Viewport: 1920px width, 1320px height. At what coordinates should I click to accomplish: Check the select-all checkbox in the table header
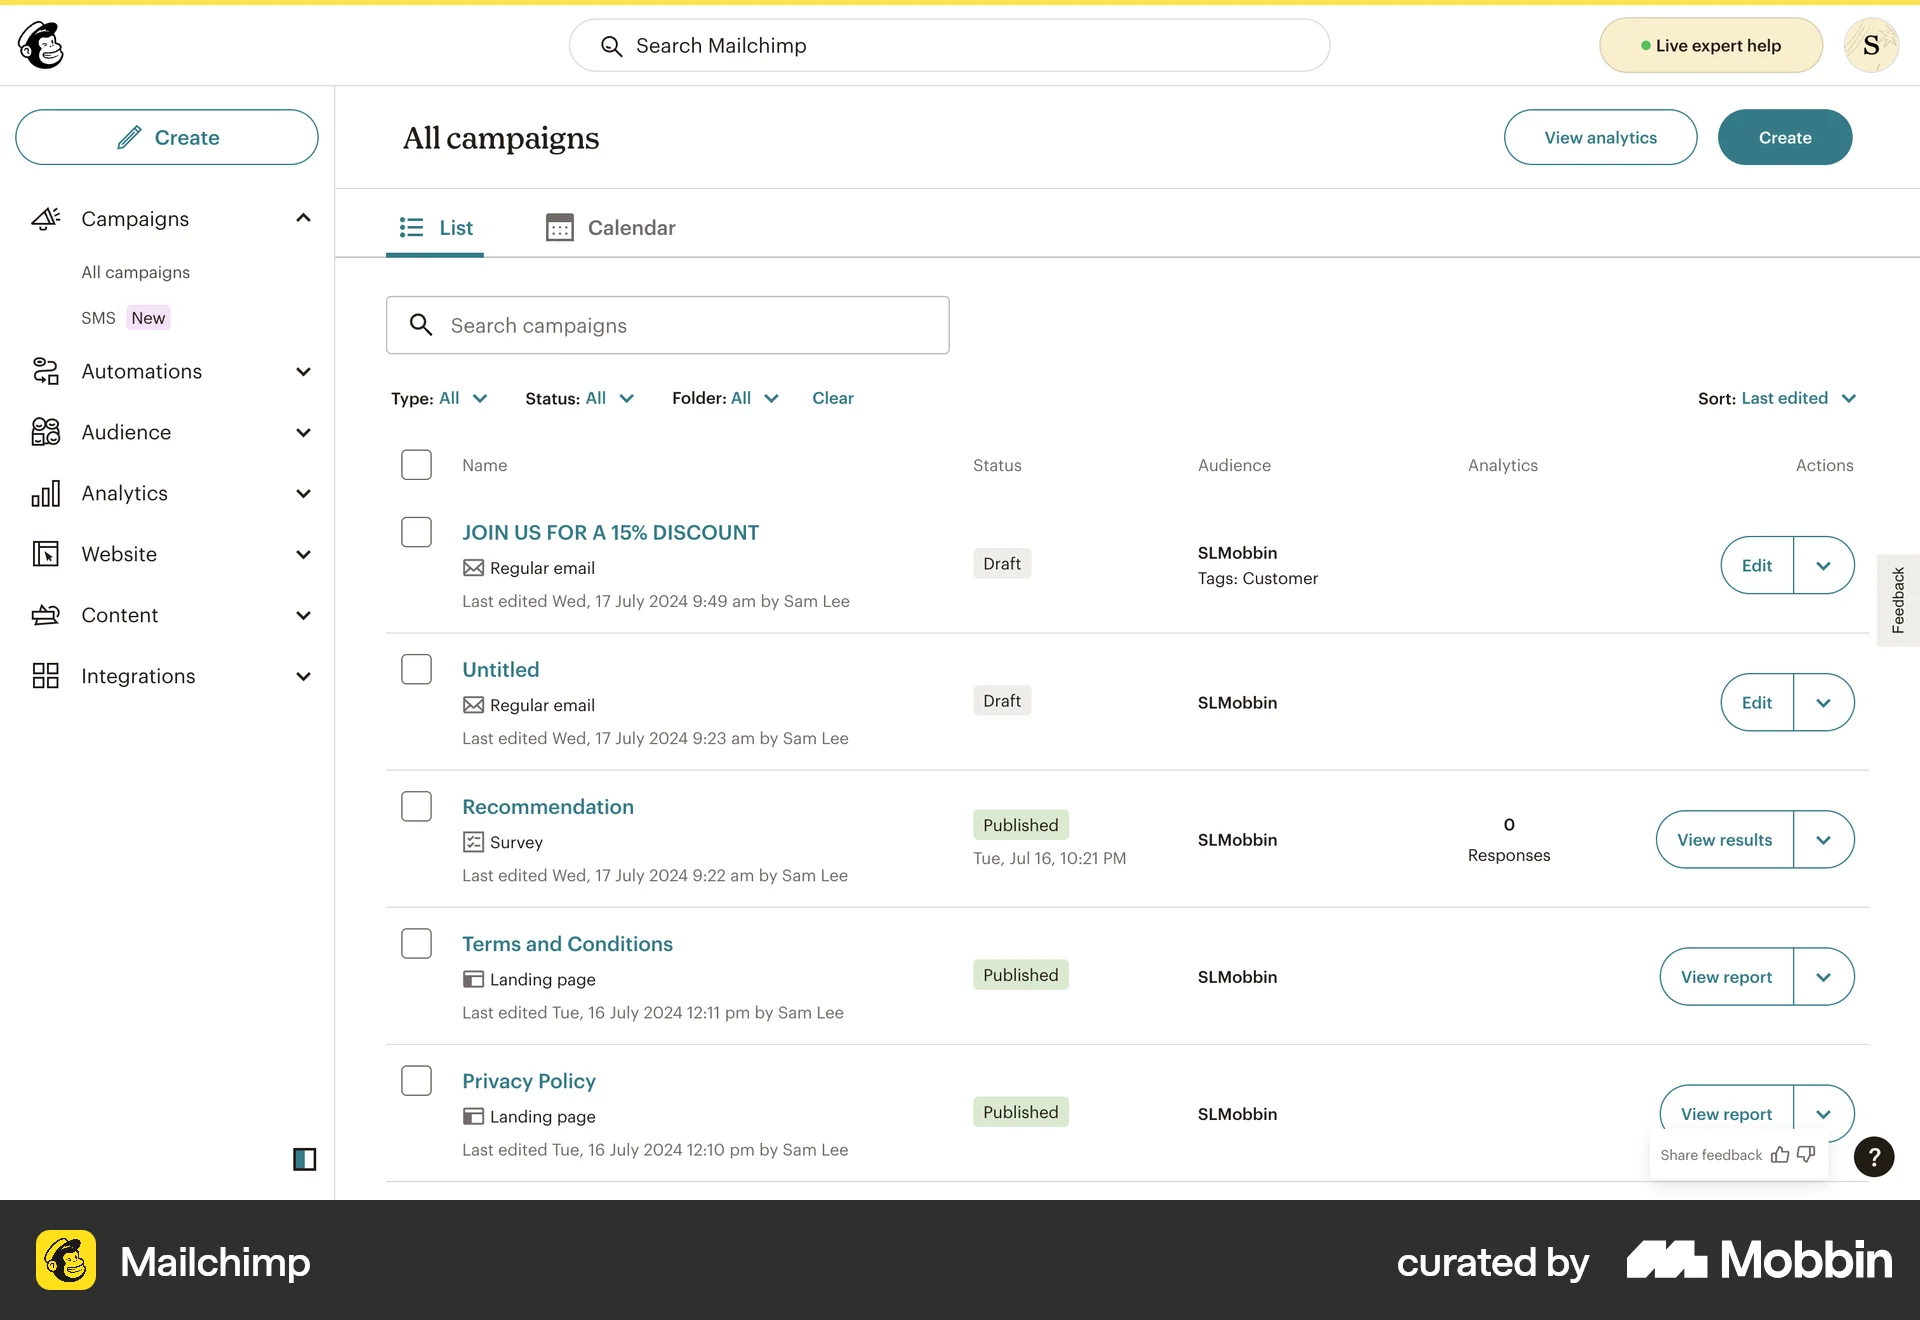[x=416, y=464]
